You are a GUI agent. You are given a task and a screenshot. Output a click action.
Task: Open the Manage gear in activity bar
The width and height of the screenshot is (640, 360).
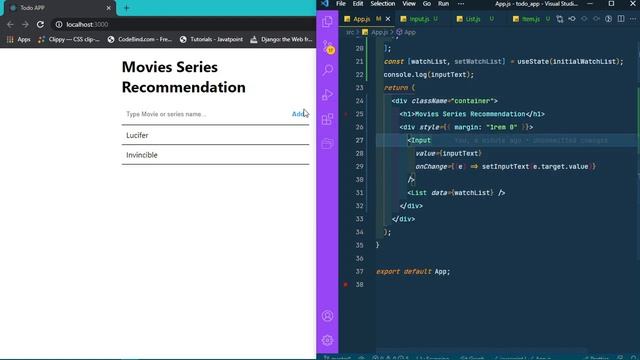[x=327, y=340]
